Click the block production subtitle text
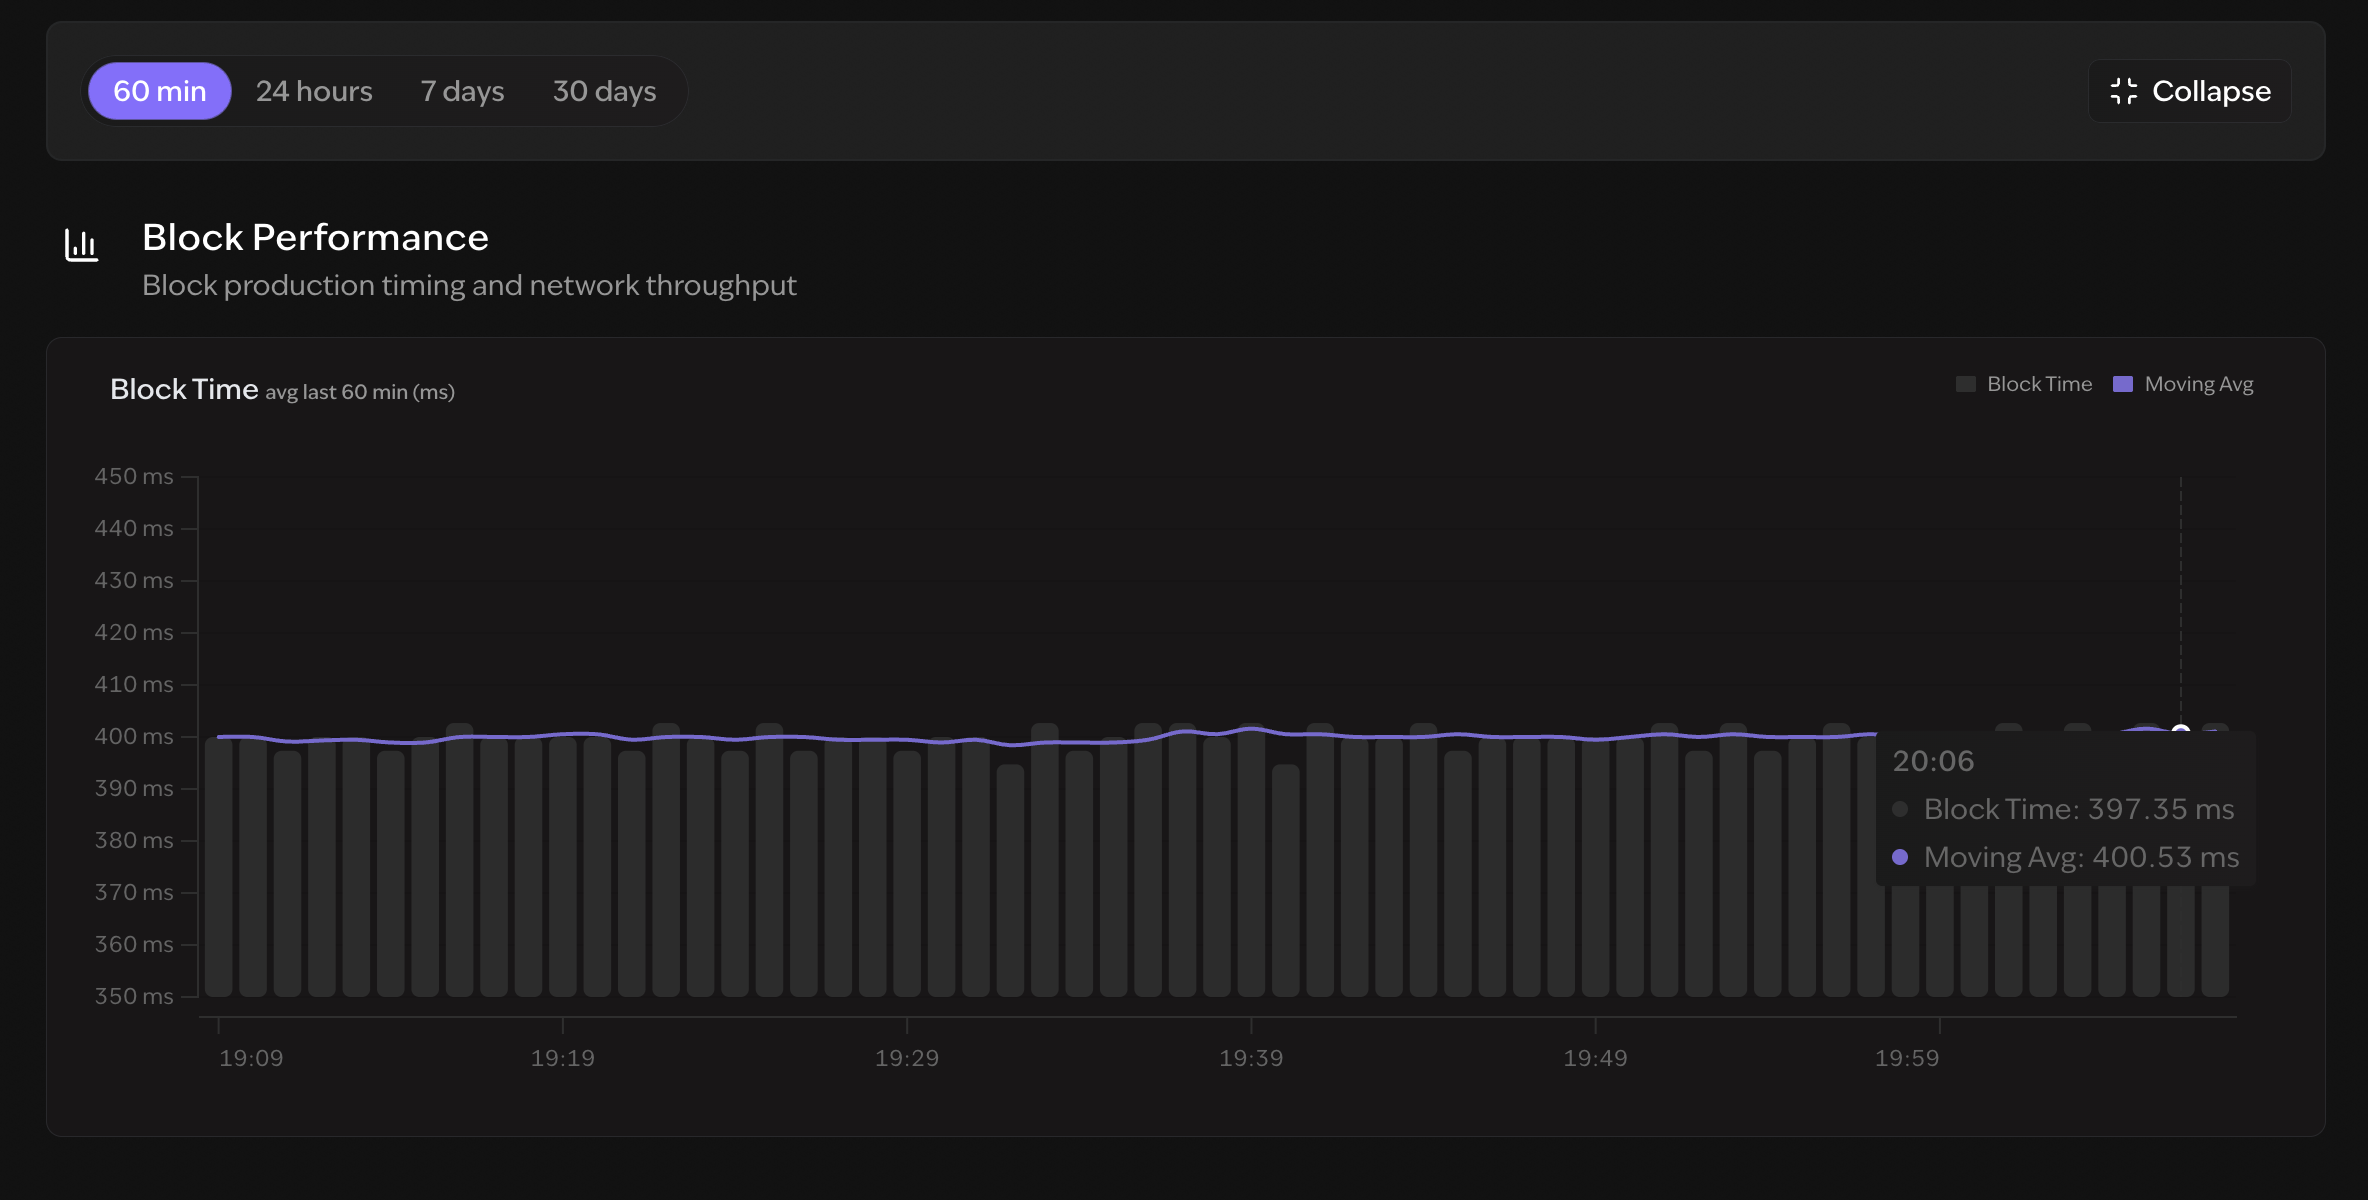 (469, 285)
